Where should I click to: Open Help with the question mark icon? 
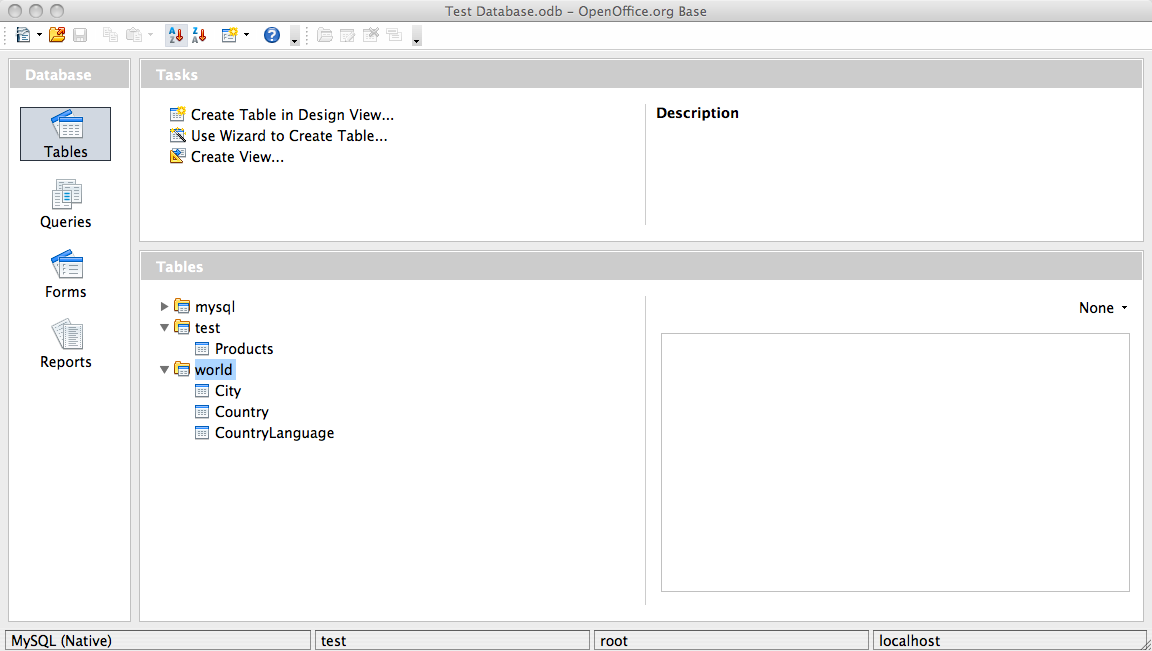pyautogui.click(x=271, y=35)
